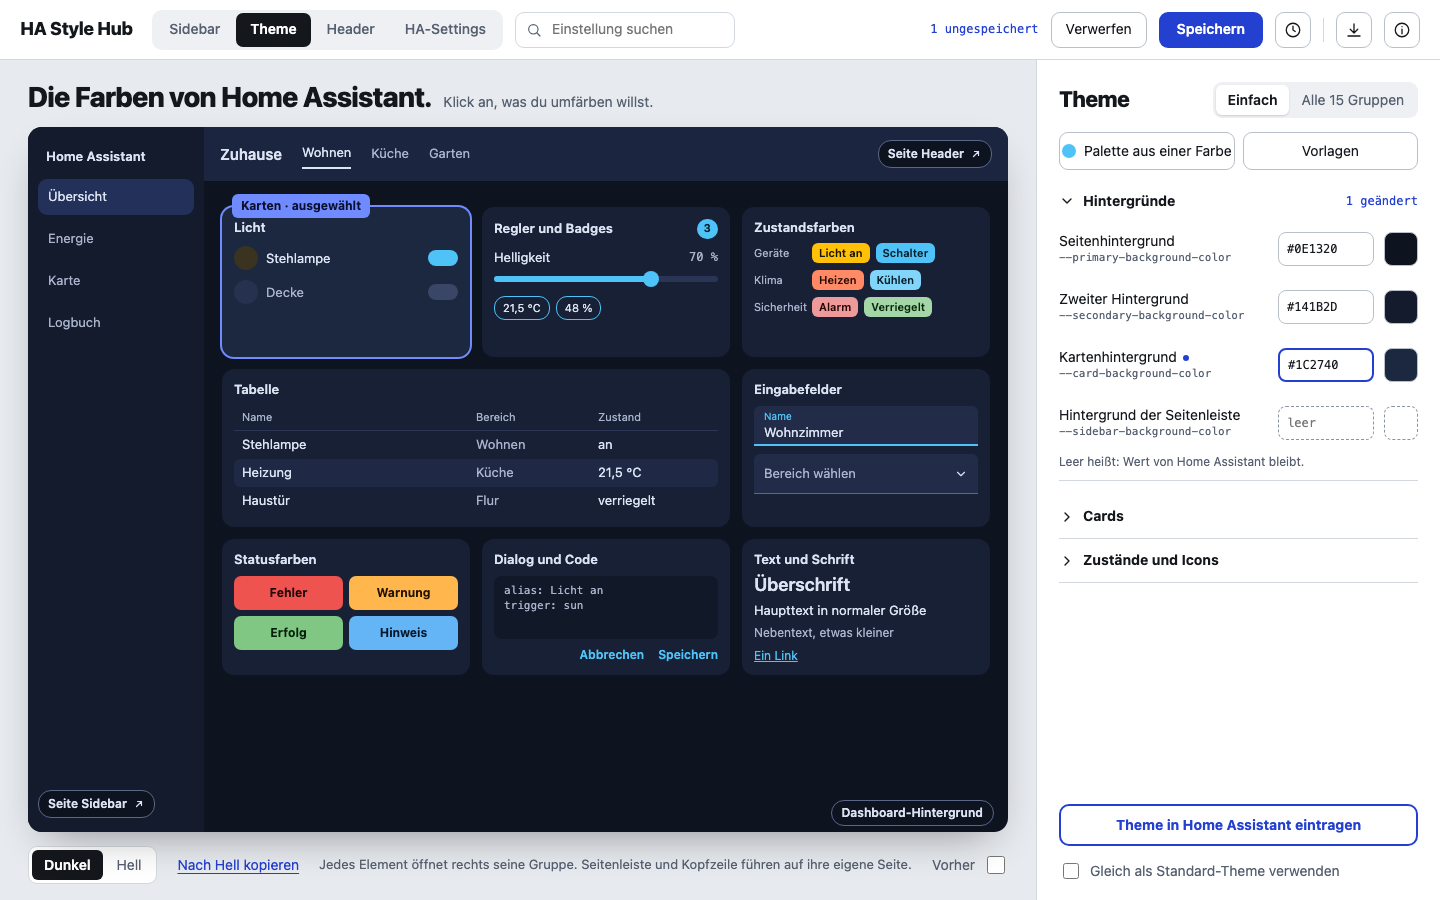Expand the Zustände und Icons section

1238,560
